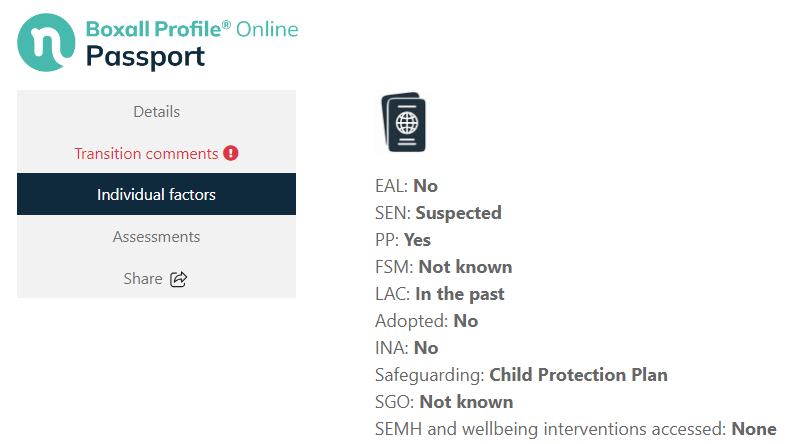Click the EAL: No entry
Image resolution: width=793 pixels, height=444 pixels.
(x=406, y=186)
